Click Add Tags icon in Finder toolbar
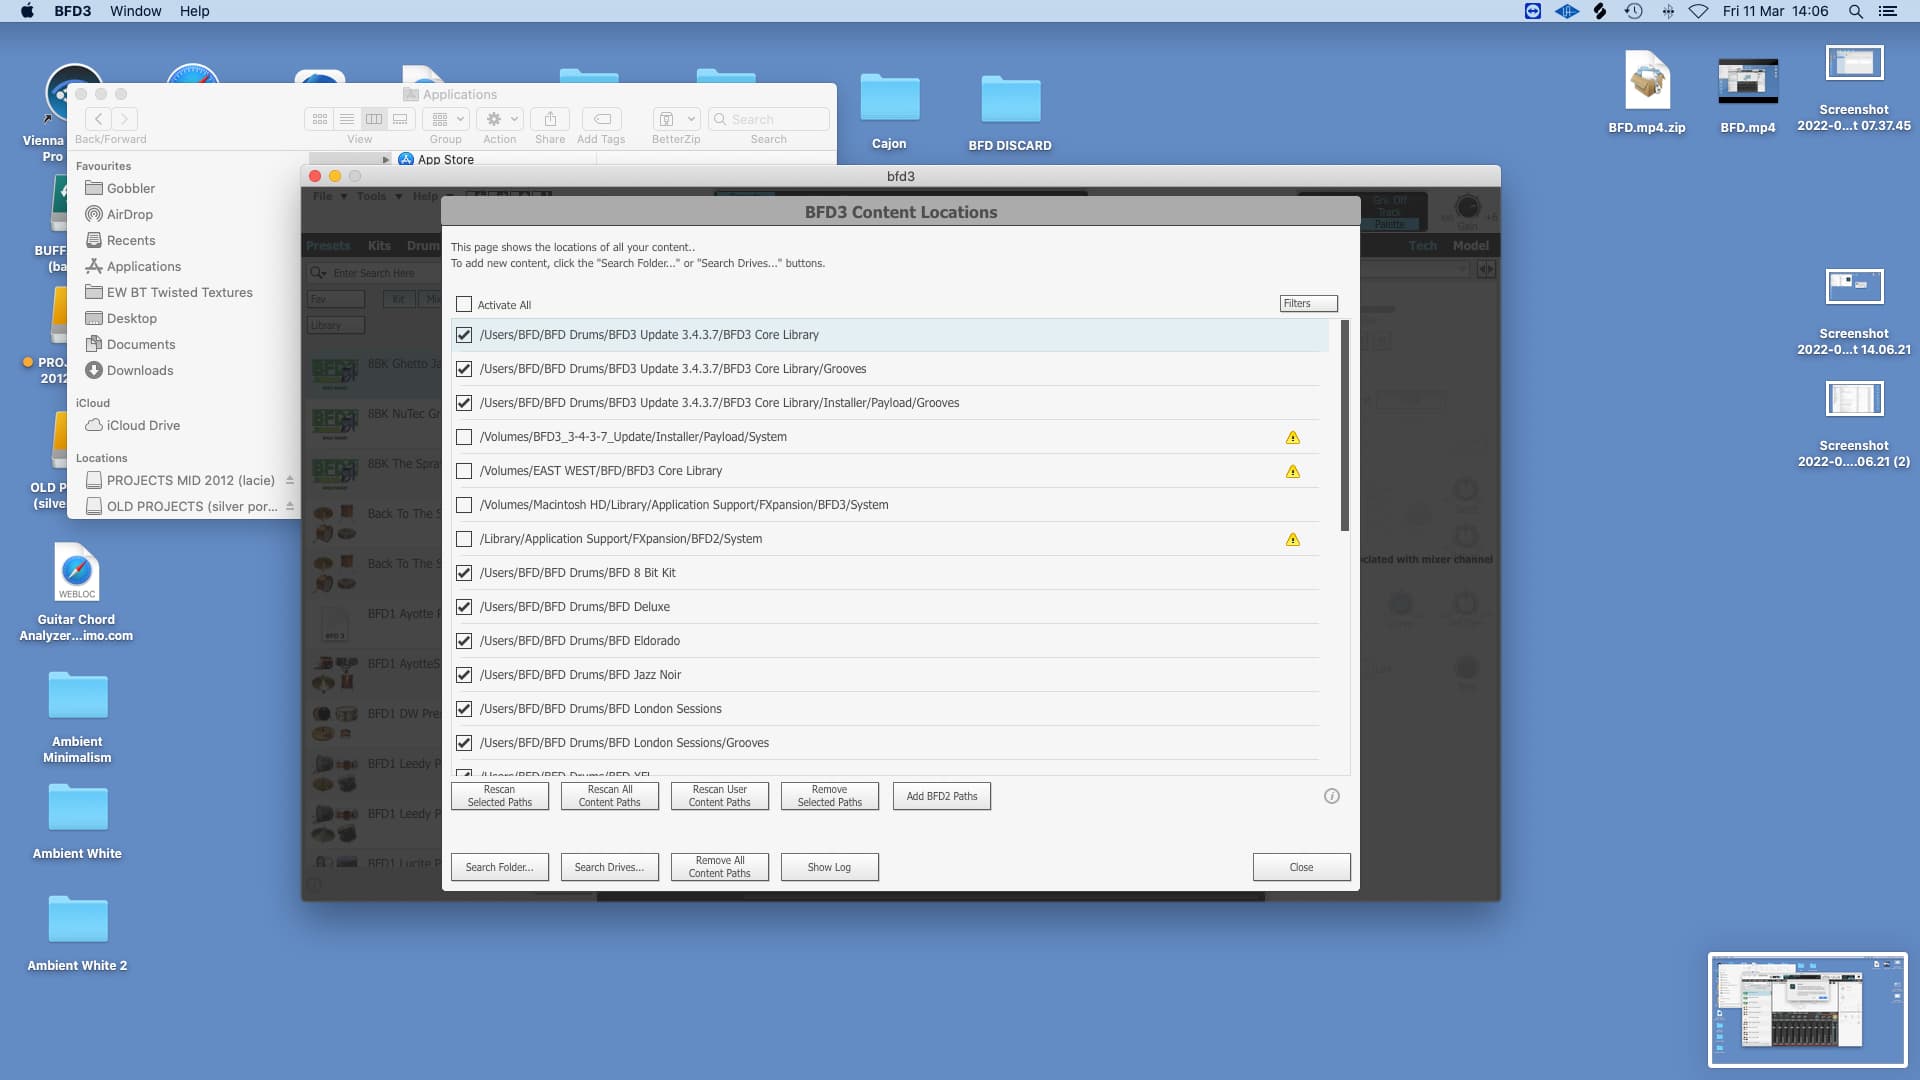This screenshot has height=1080, width=1920. tap(602, 119)
